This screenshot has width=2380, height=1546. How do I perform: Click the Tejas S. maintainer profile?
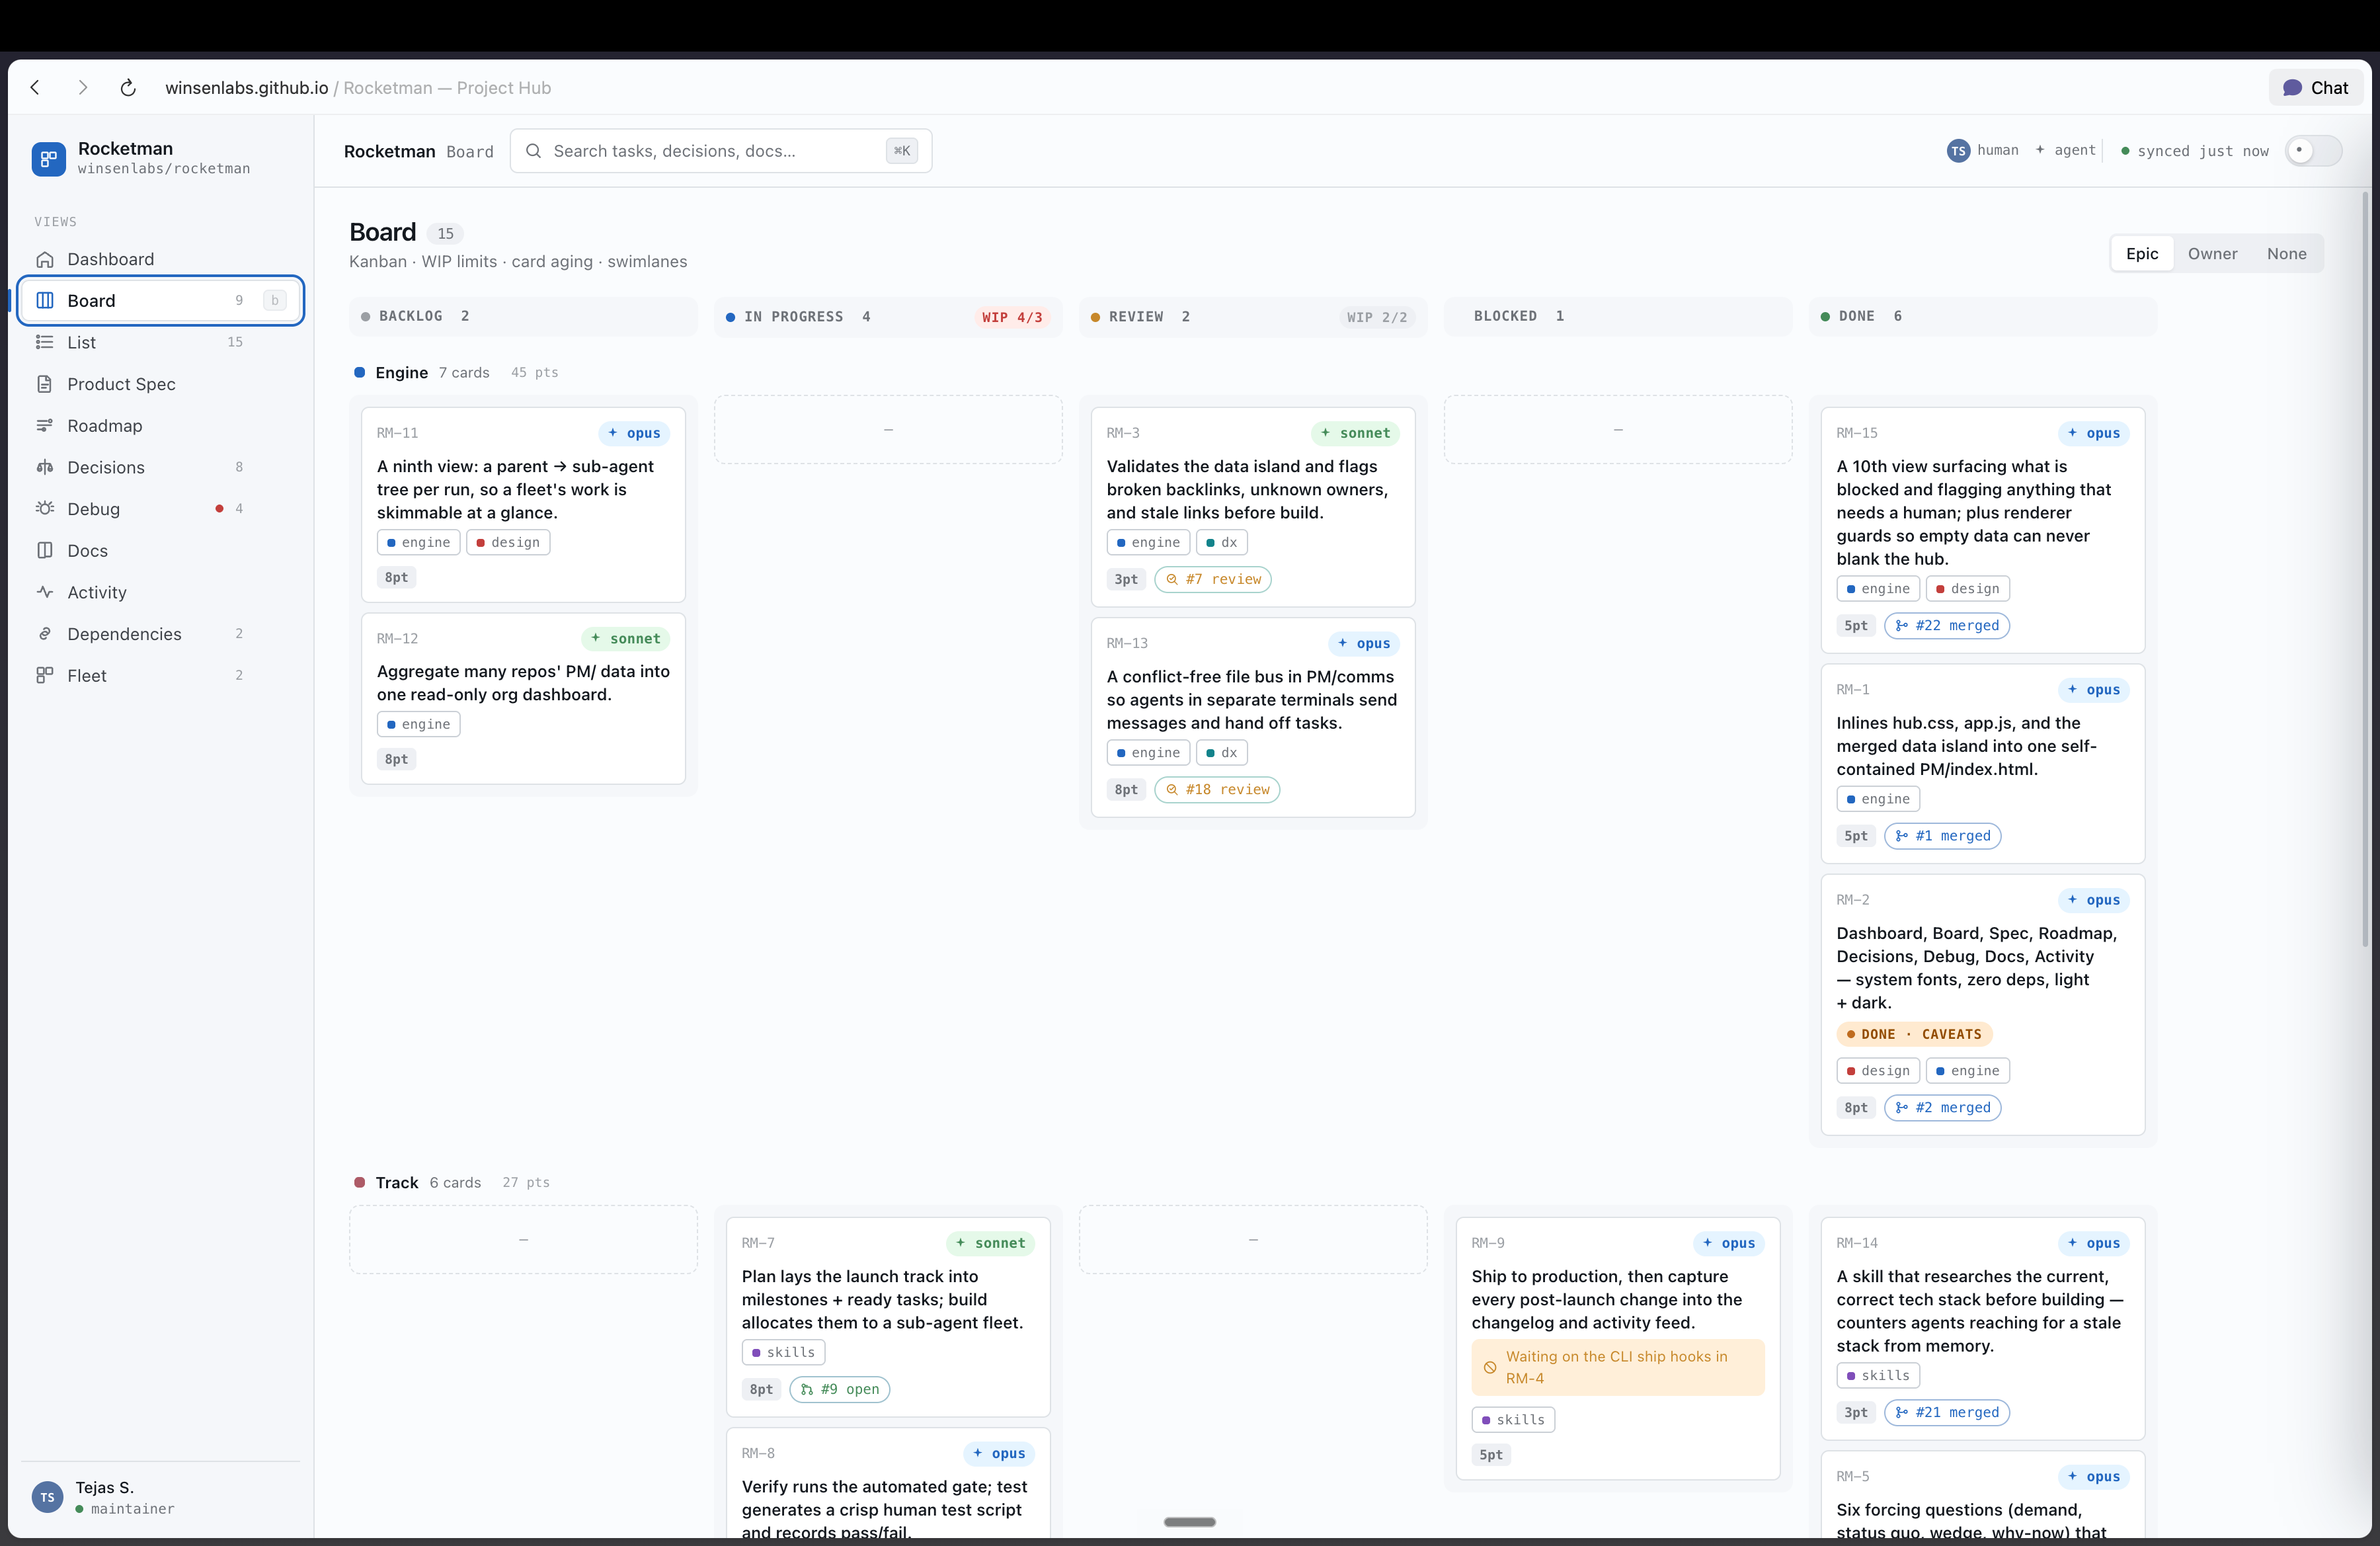tap(160, 1497)
